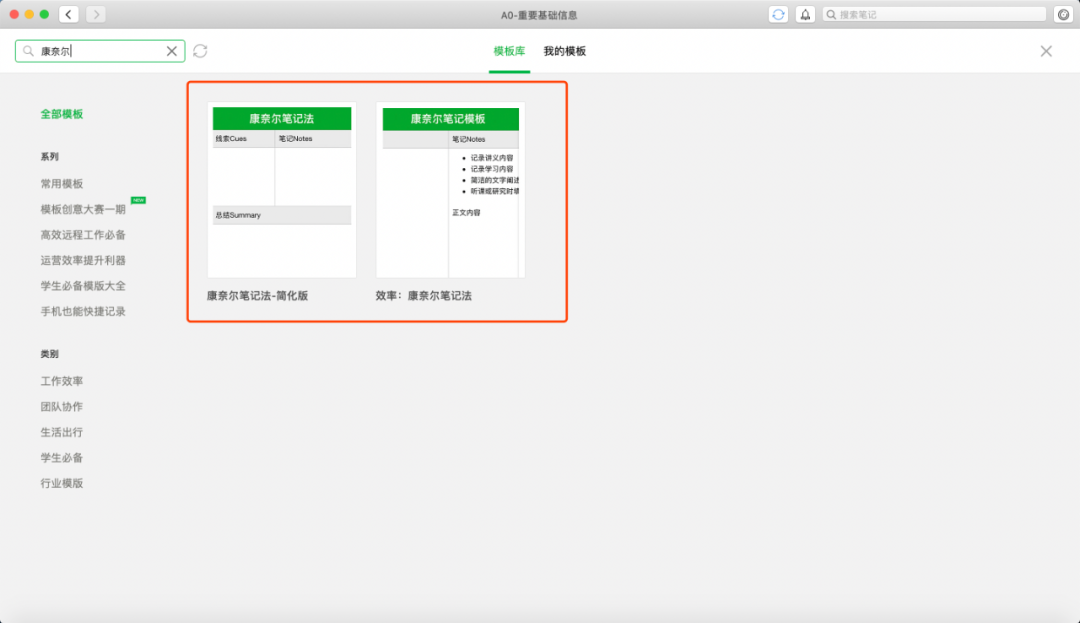Select the 团队协作 category
This screenshot has width=1080, height=623.
tap(61, 406)
